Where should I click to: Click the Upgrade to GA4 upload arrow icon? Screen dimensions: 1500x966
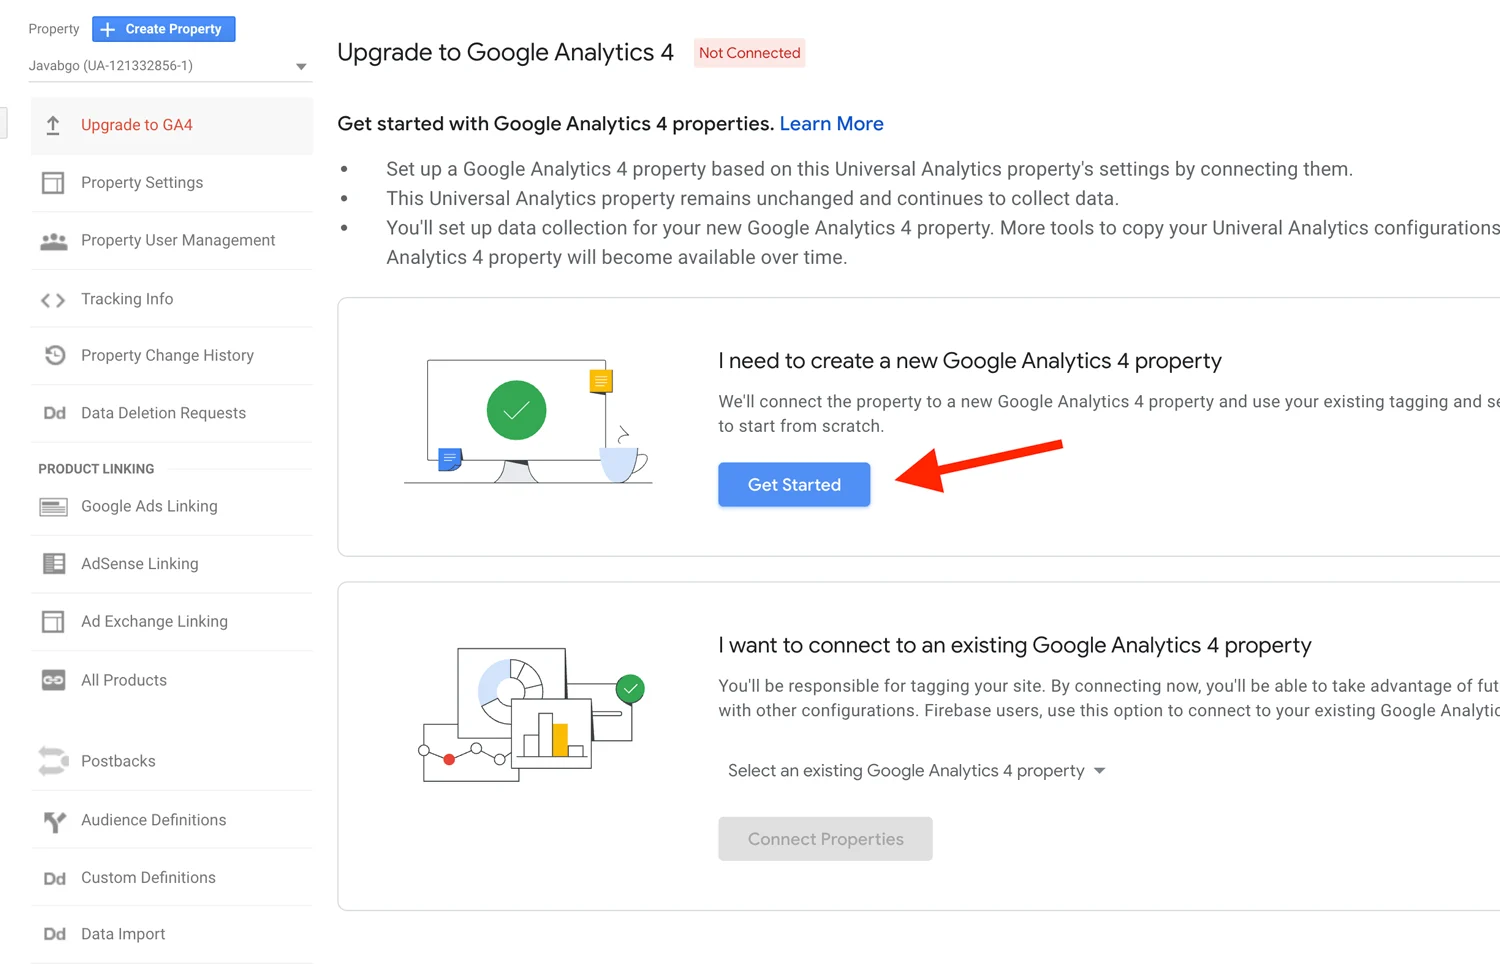(x=53, y=125)
